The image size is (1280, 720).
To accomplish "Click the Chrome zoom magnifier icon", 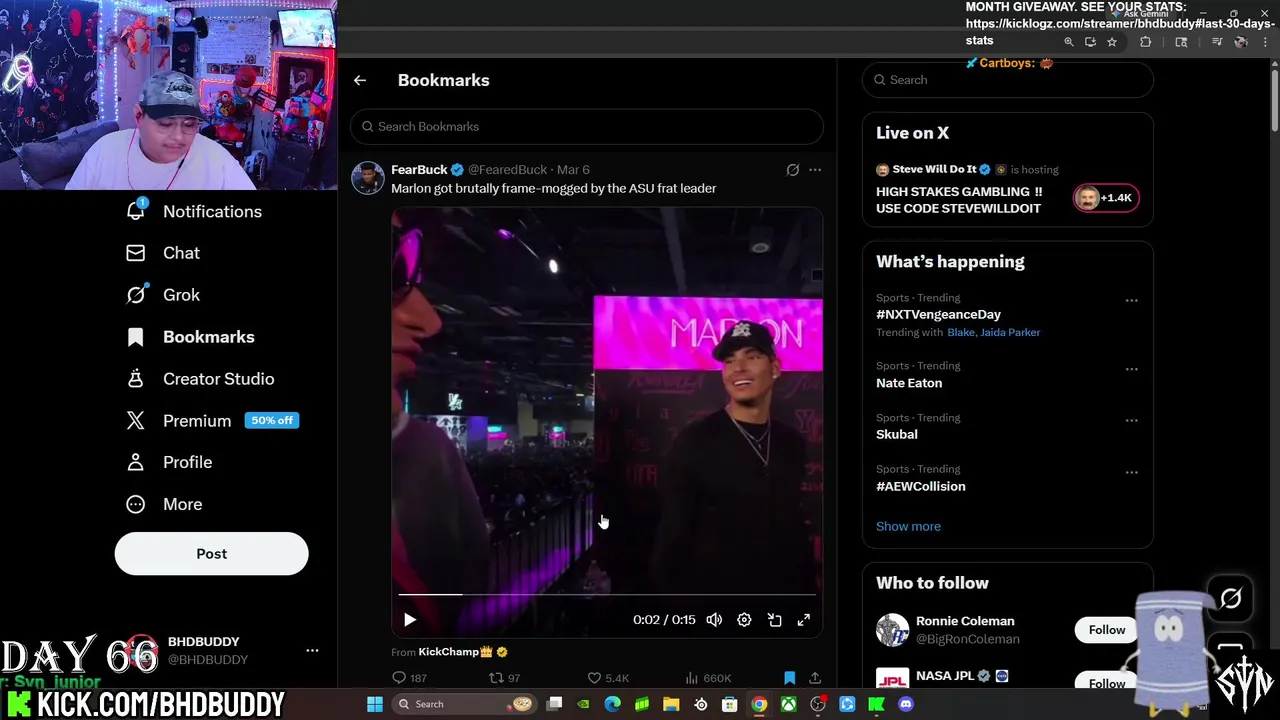I will click(1068, 42).
